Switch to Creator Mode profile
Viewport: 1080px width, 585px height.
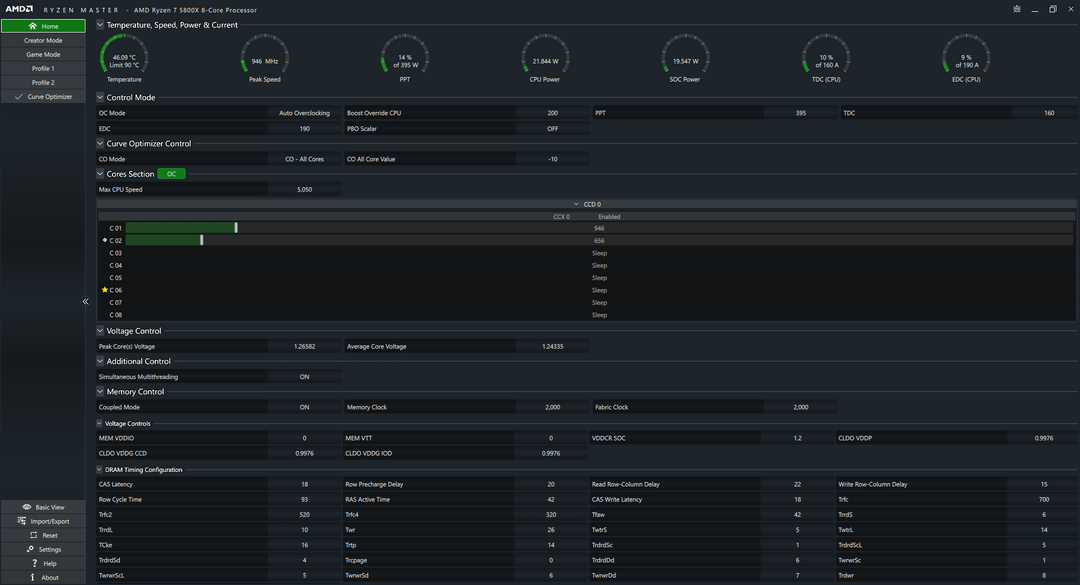[x=43, y=41]
